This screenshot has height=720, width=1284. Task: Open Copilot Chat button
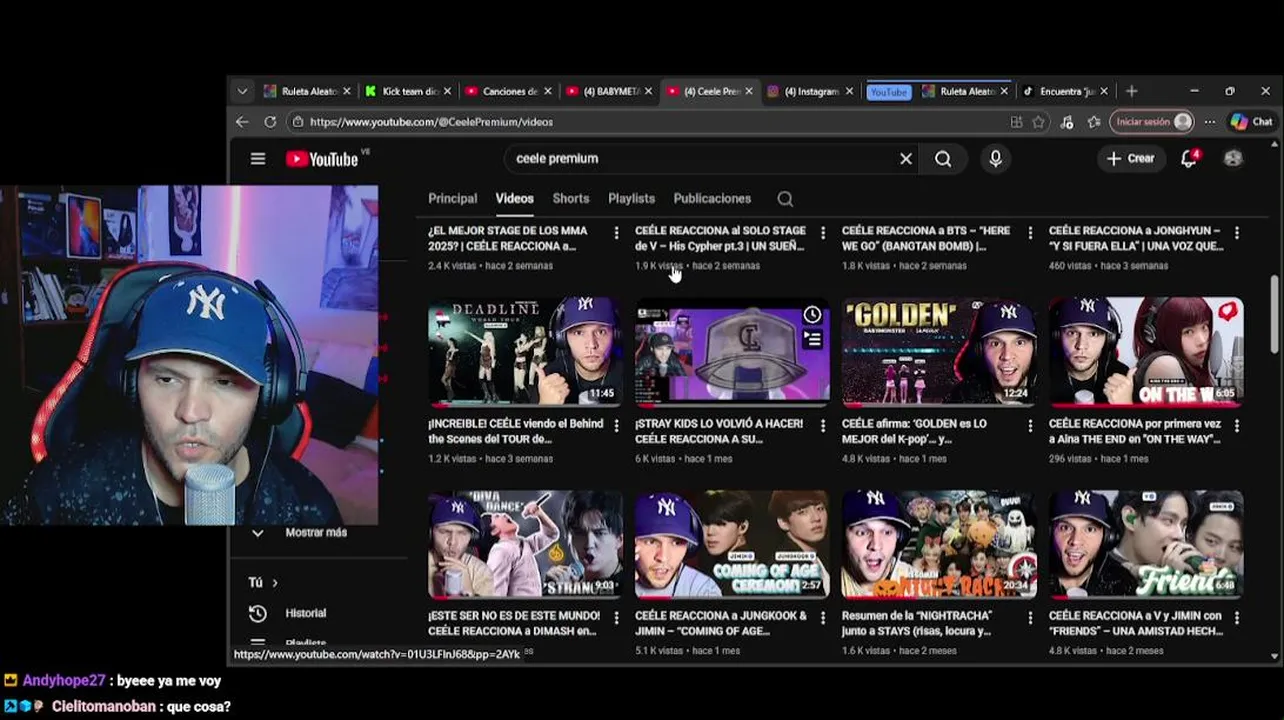pyautogui.click(x=1251, y=121)
